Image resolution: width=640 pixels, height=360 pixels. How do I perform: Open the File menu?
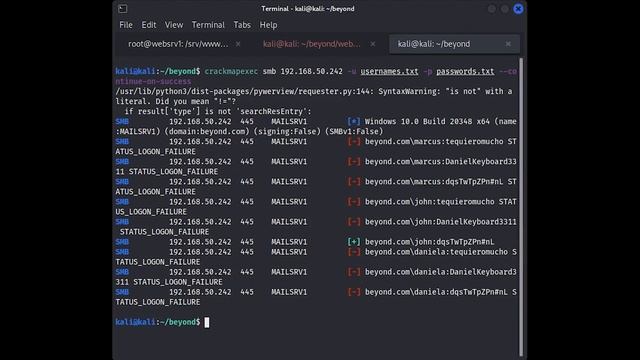click(x=126, y=25)
